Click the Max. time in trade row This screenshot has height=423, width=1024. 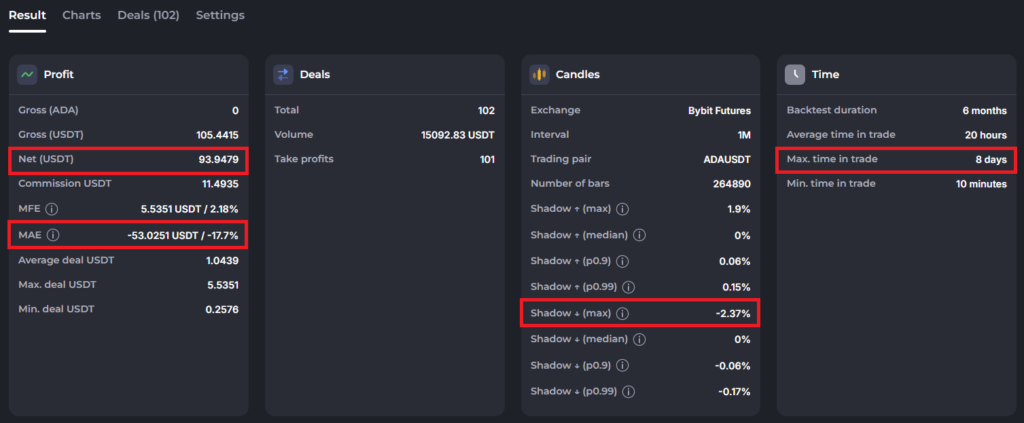[897, 159]
